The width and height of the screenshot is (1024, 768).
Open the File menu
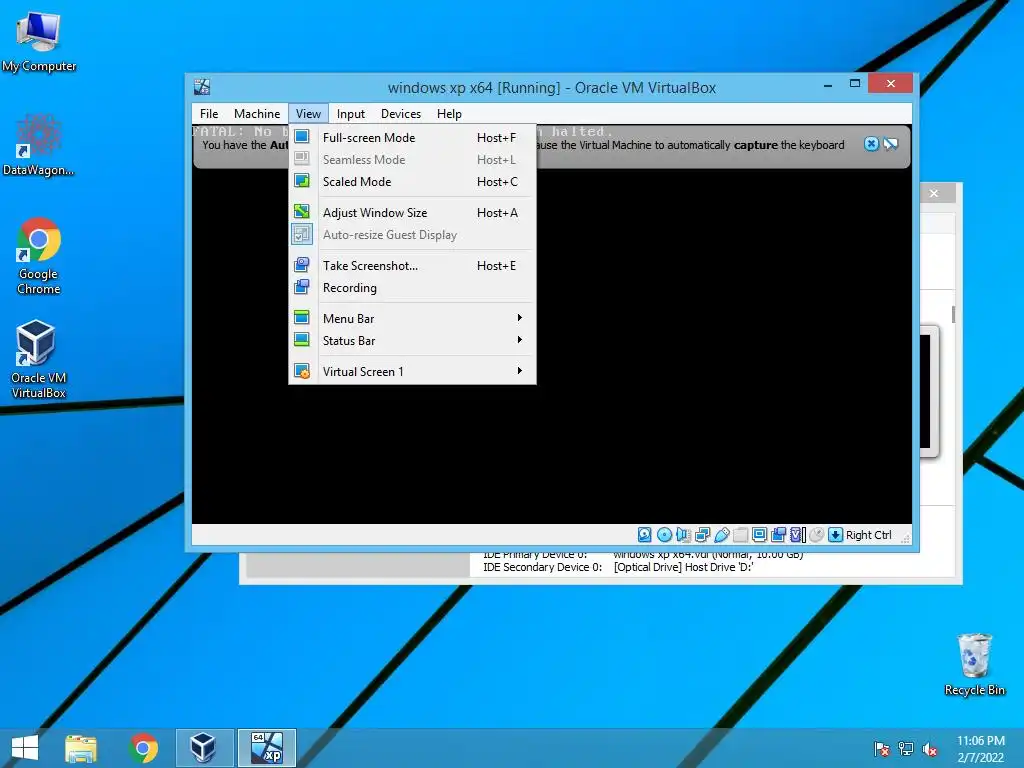pyautogui.click(x=209, y=114)
